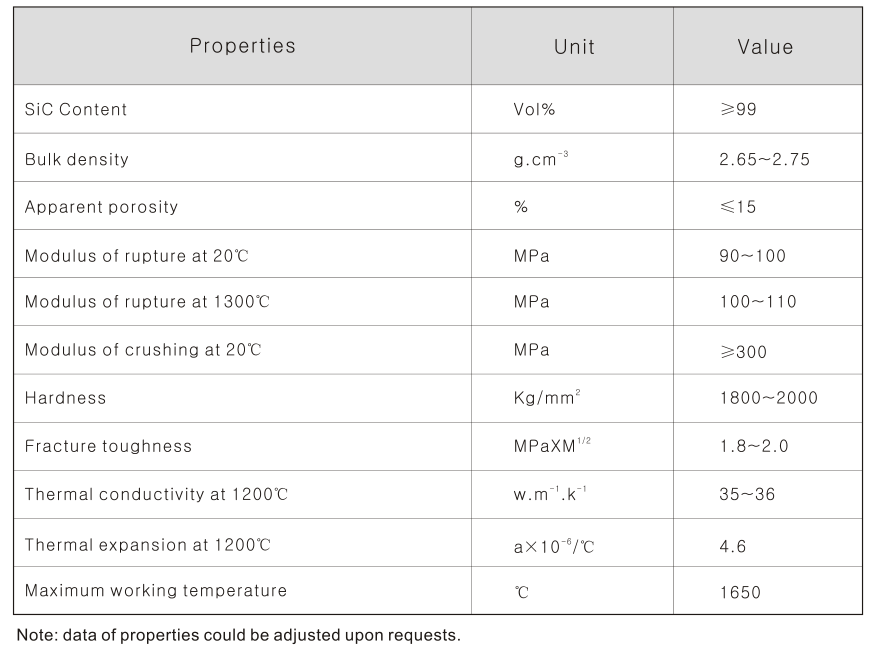874x669 pixels.
Task: Click the Apparent porosity label
Action: (x=101, y=207)
